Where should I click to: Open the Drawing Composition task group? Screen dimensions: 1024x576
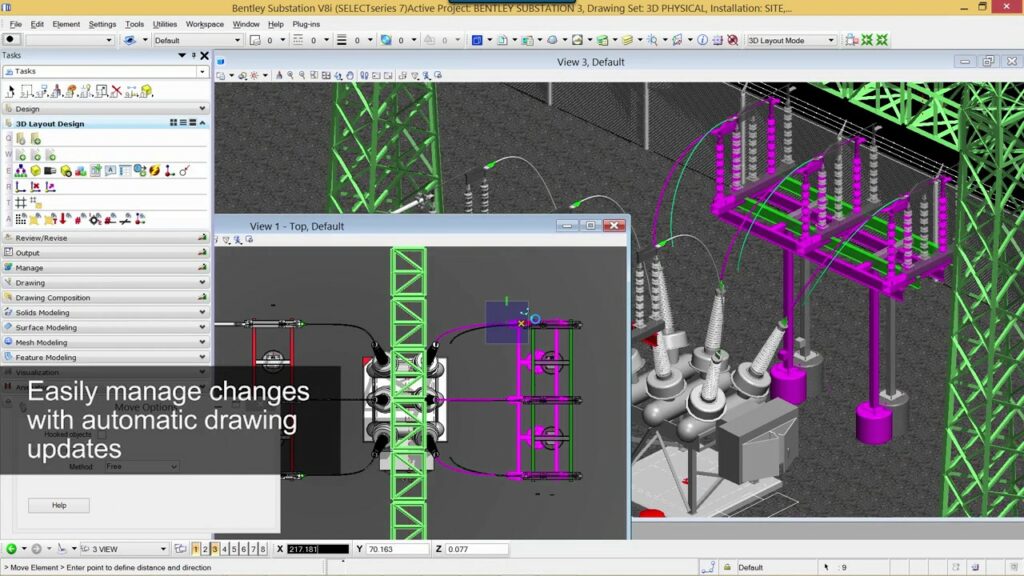click(106, 298)
